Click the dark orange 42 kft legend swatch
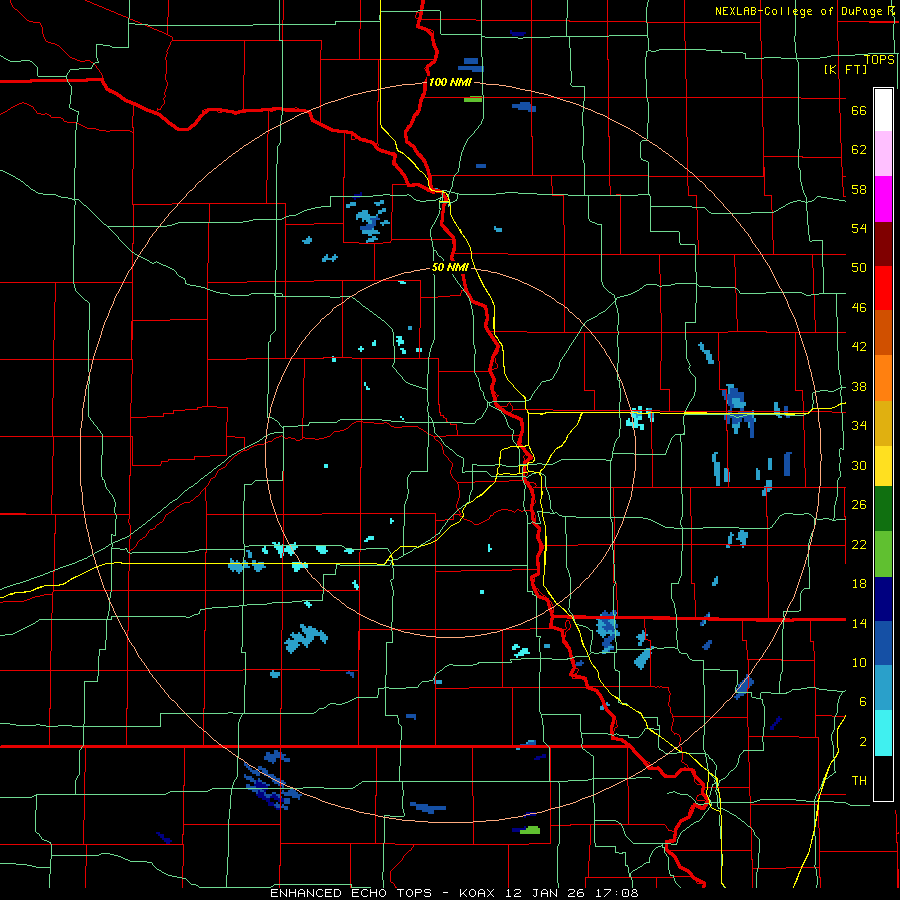Image resolution: width=900 pixels, height=900 pixels. pyautogui.click(x=883, y=333)
